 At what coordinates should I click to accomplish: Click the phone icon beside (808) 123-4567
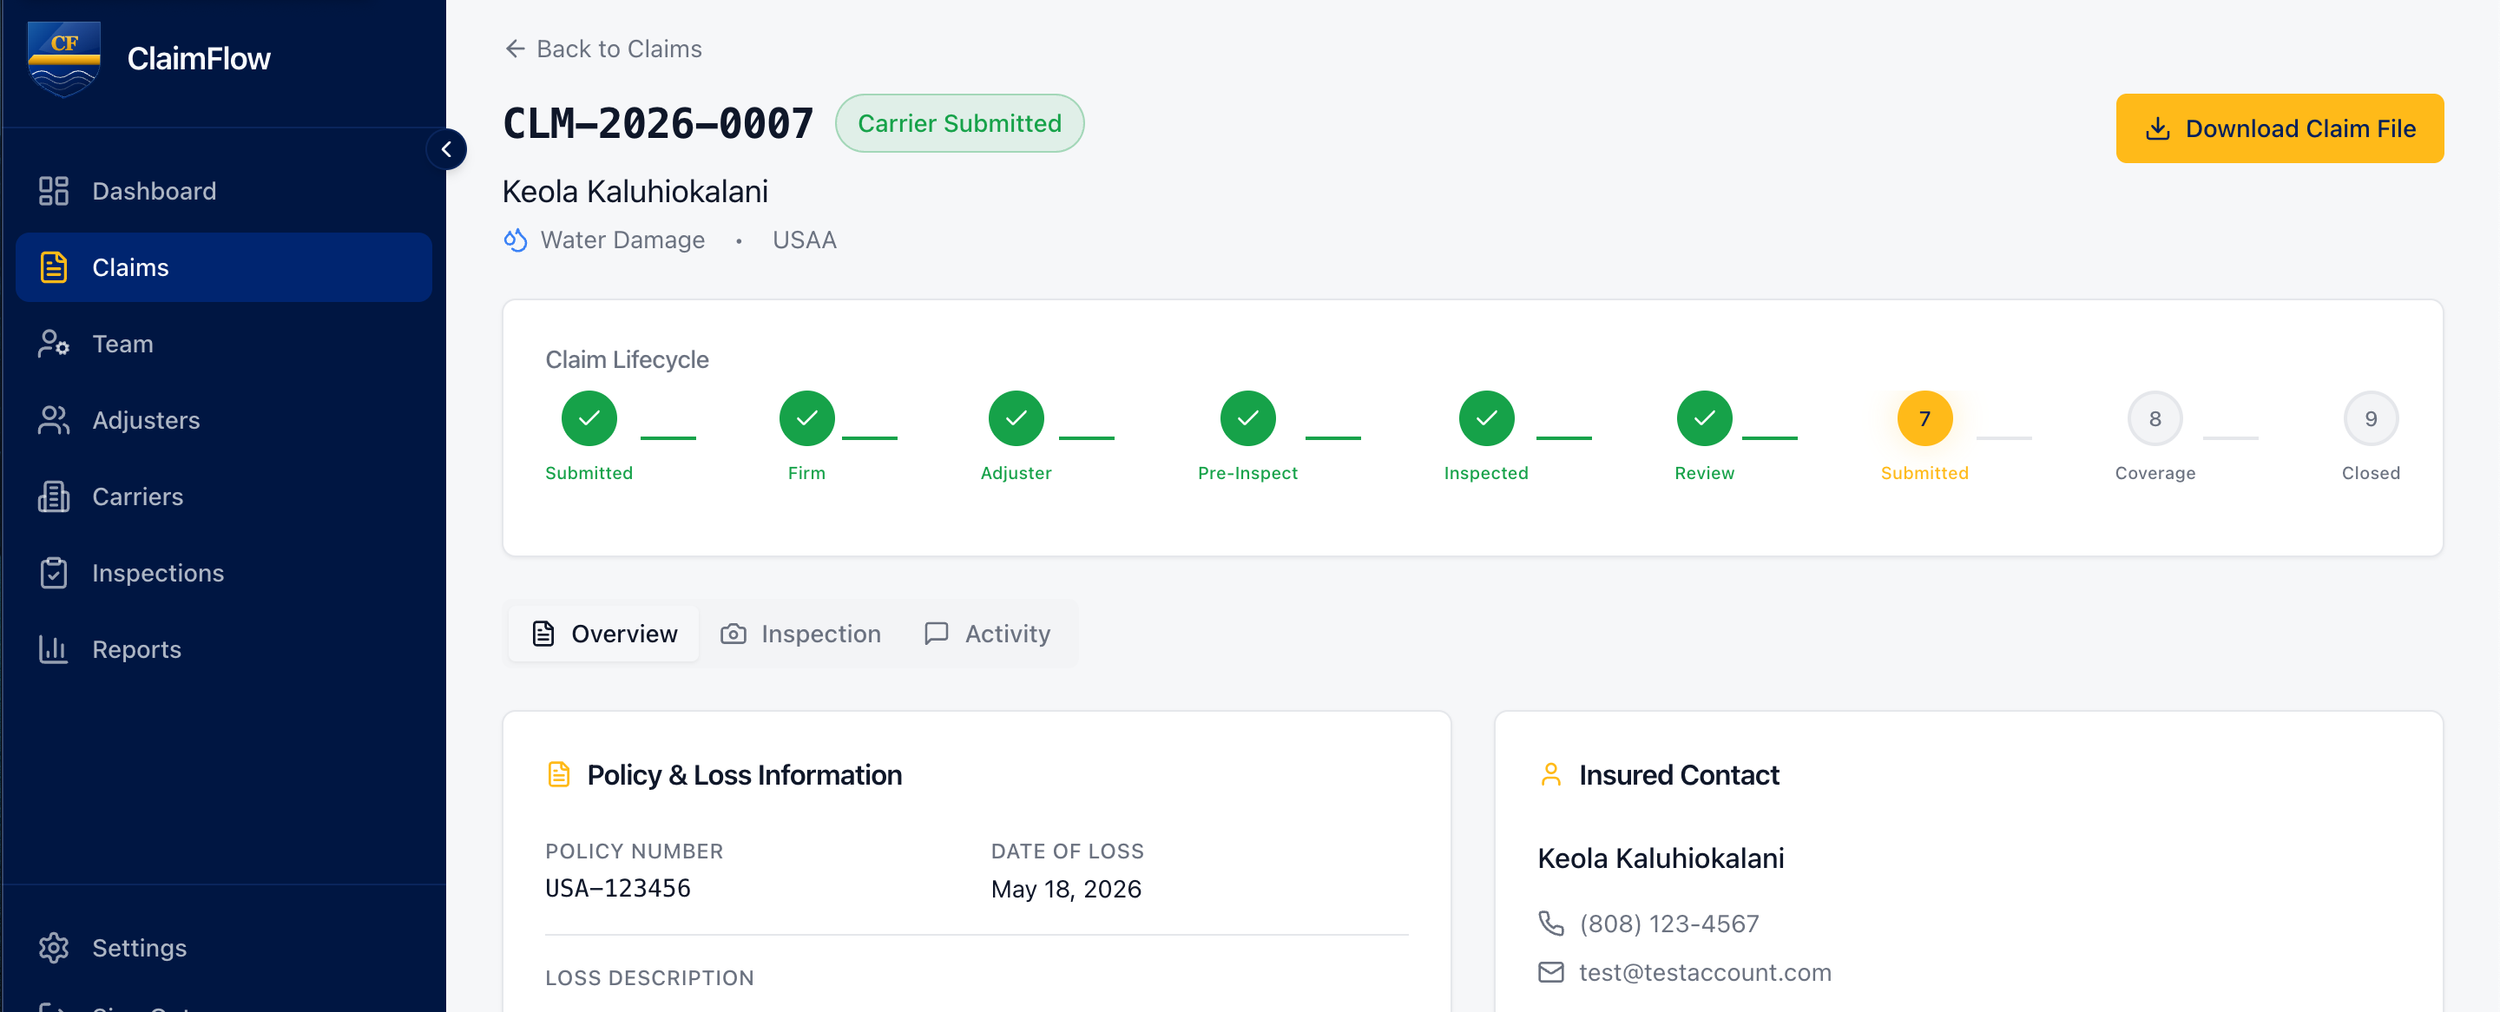click(1551, 923)
